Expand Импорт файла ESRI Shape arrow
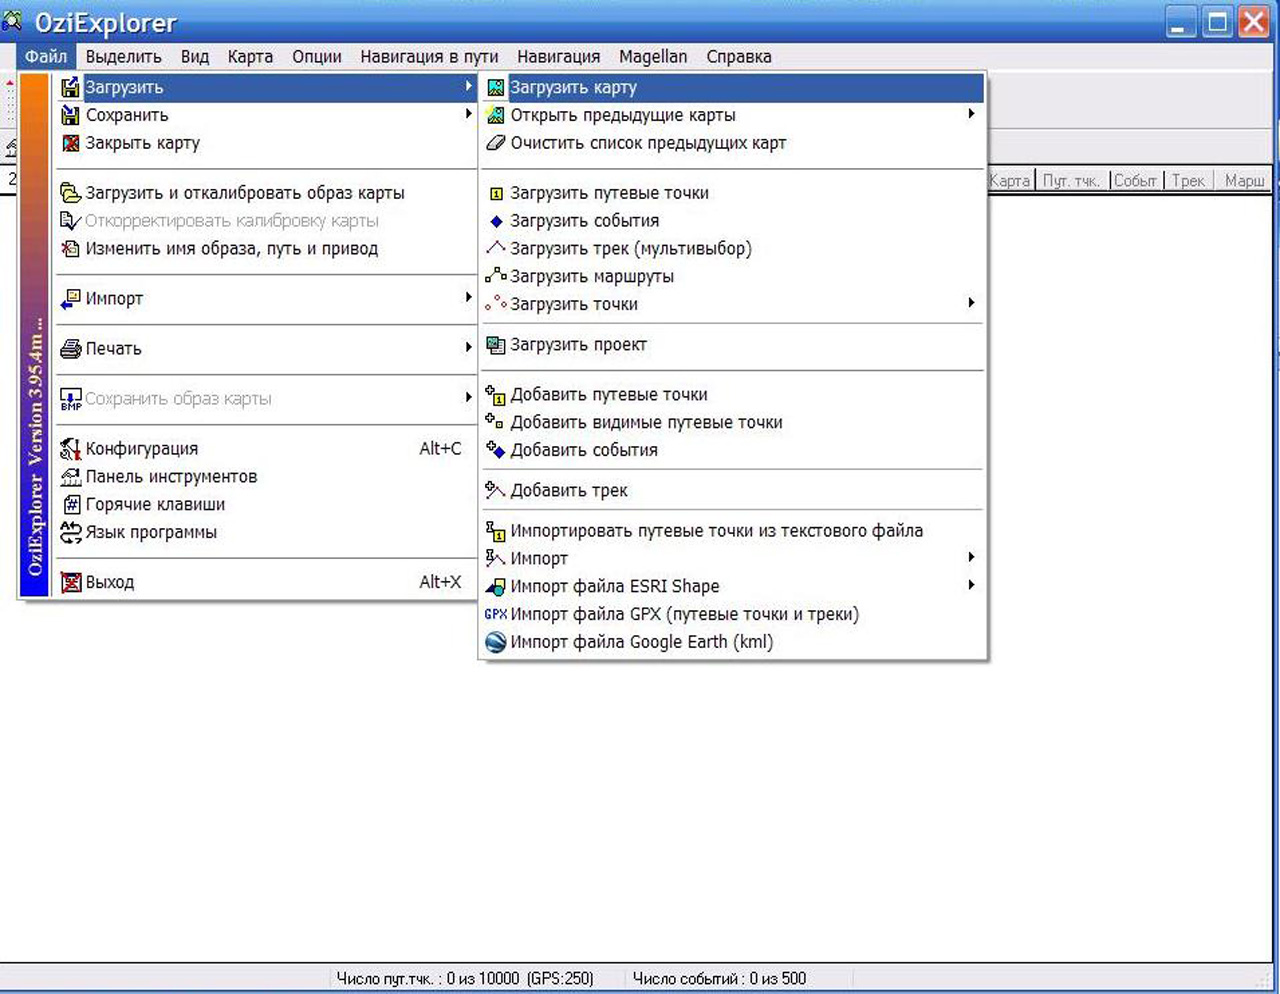Viewport: 1280px width, 994px height. (971, 585)
